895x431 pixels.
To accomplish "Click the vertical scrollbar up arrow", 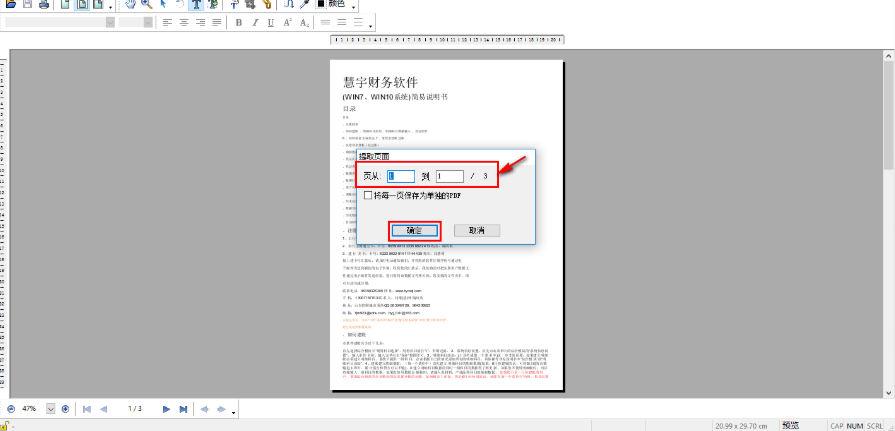I will click(889, 55).
